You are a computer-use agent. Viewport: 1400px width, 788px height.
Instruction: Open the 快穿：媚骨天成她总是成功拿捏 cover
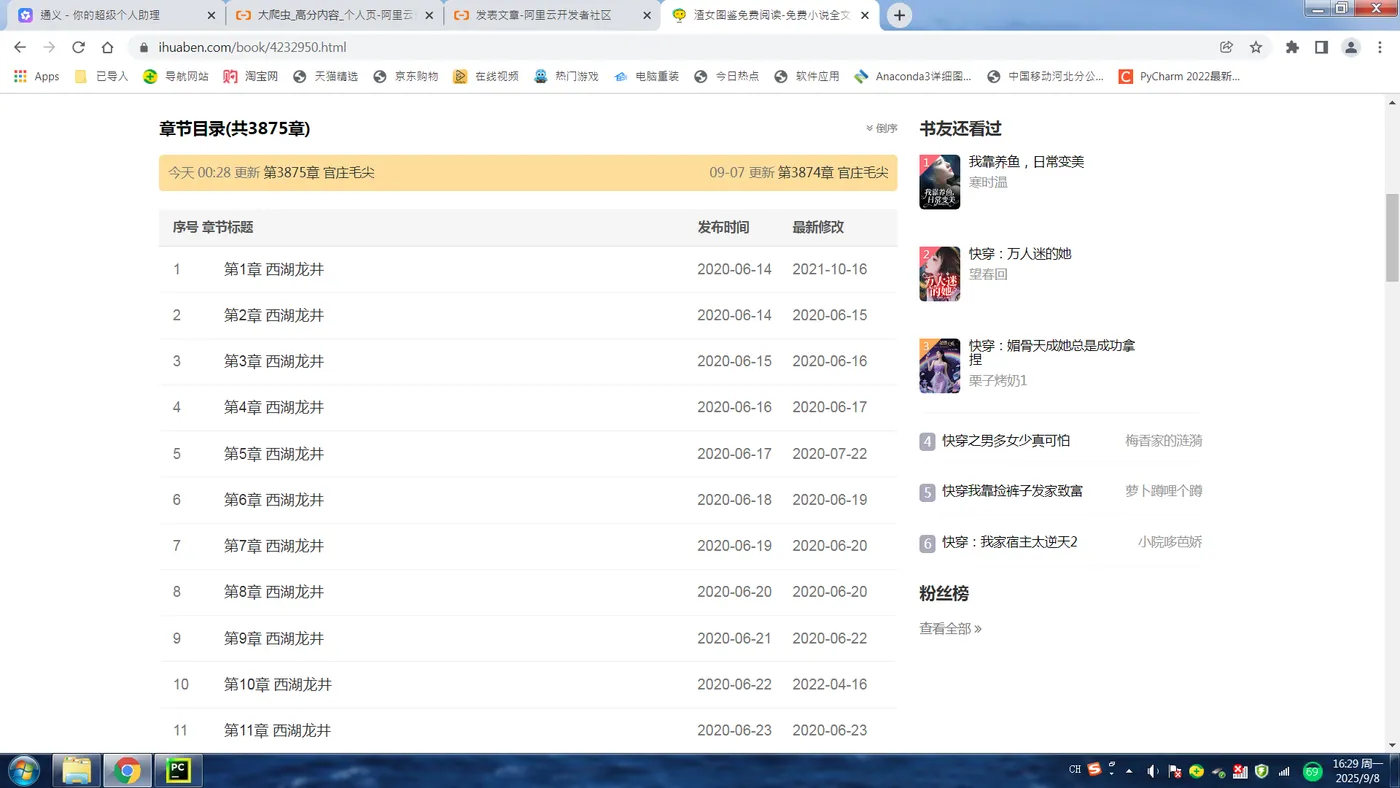pyautogui.click(x=940, y=366)
